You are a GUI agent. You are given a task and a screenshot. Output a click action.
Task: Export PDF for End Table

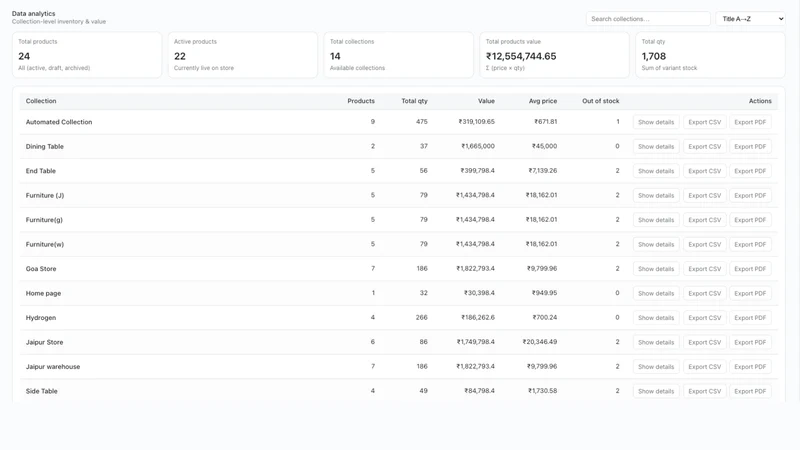[x=750, y=171]
